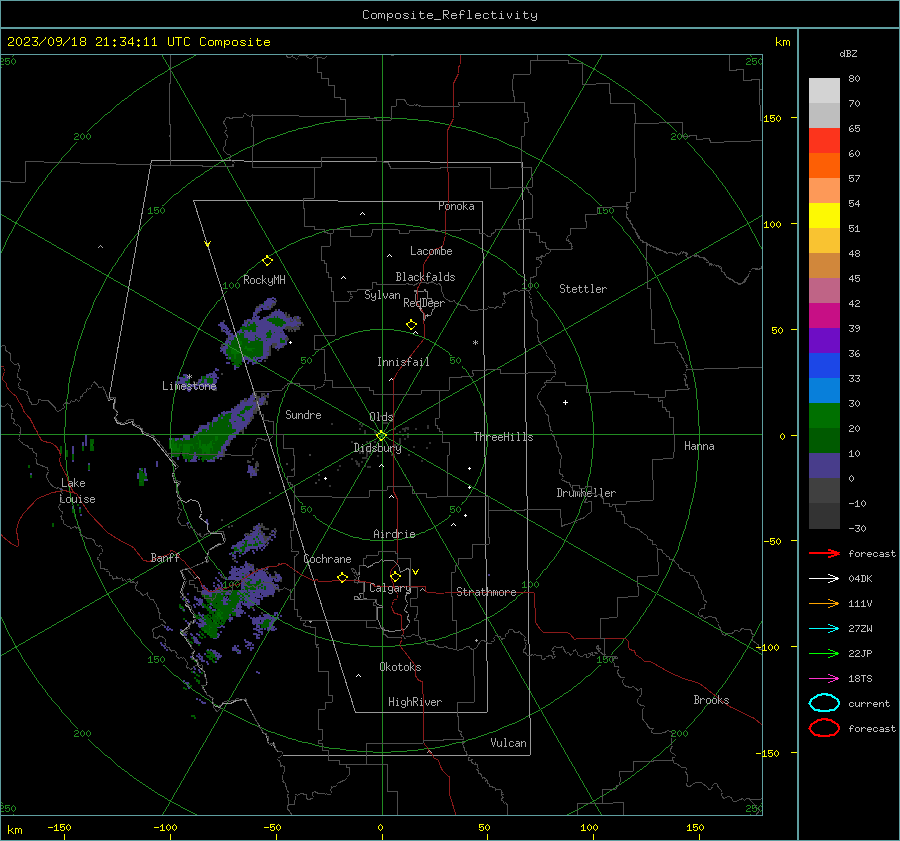Click the Strathmore label
900x841 pixels.
click(x=486, y=592)
